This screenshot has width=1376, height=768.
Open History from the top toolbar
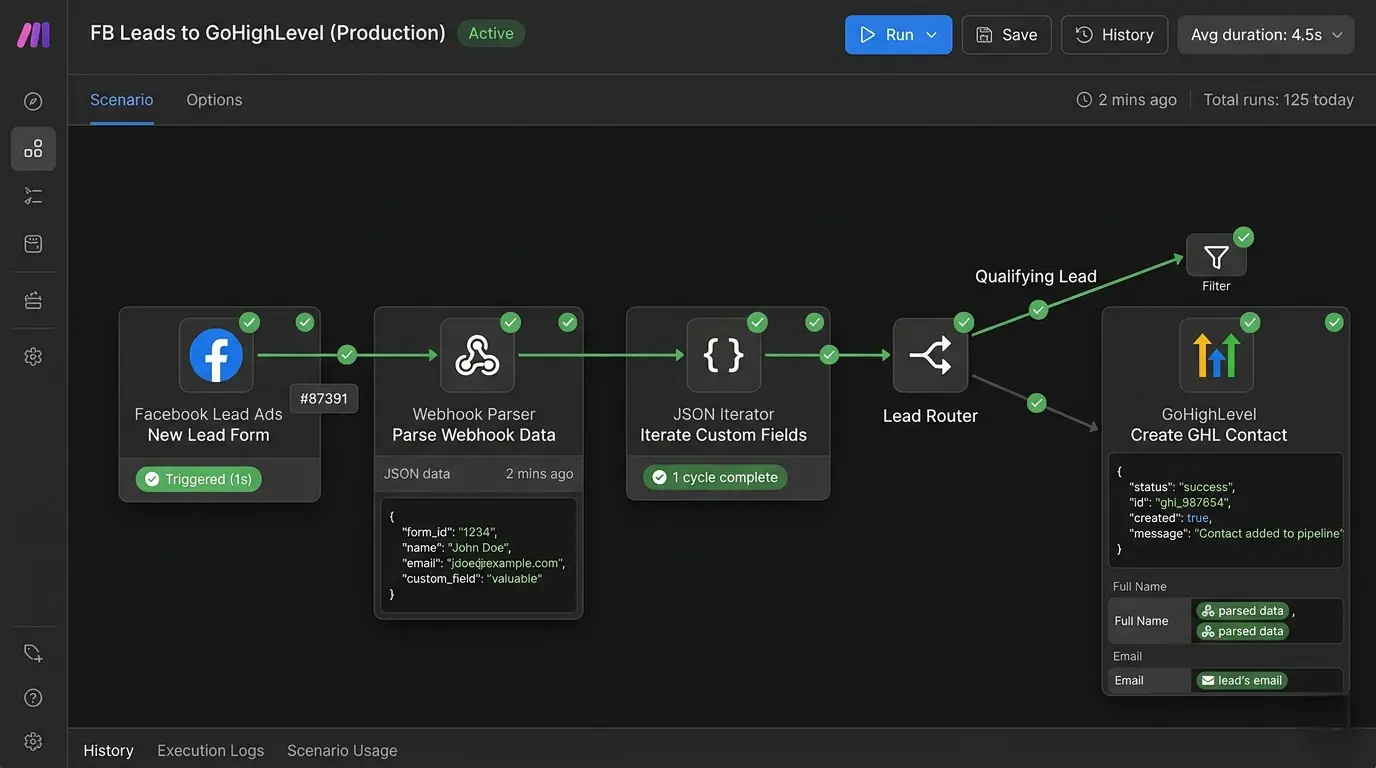click(1115, 35)
